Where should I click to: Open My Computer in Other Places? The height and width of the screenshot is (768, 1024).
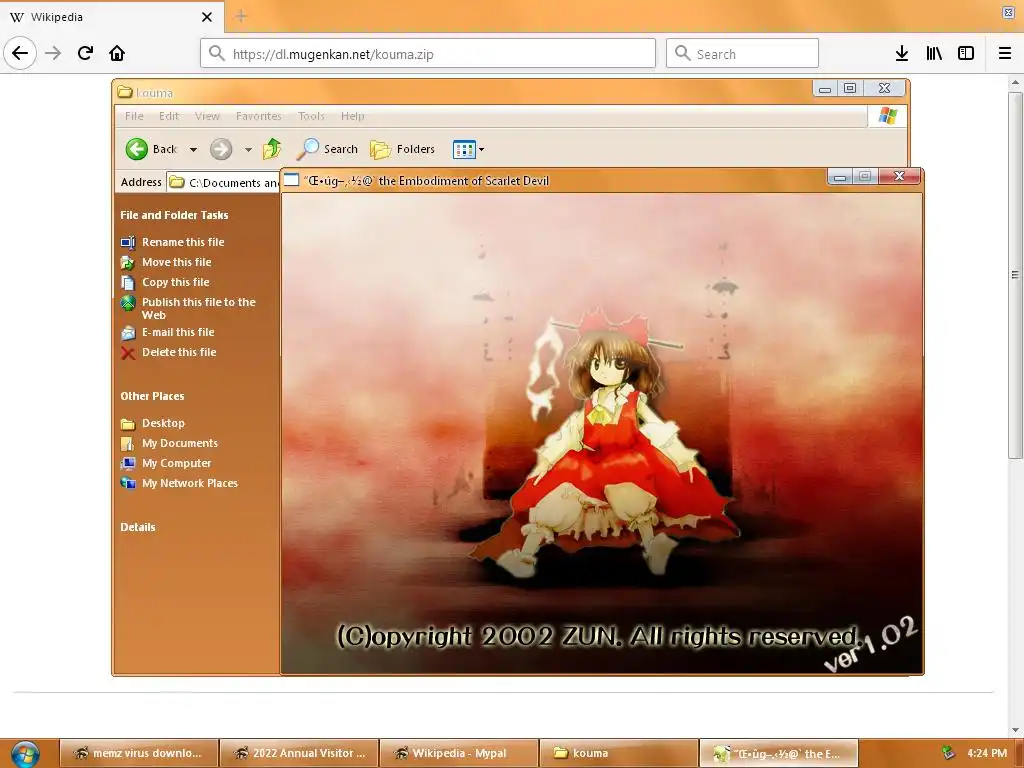(176, 463)
